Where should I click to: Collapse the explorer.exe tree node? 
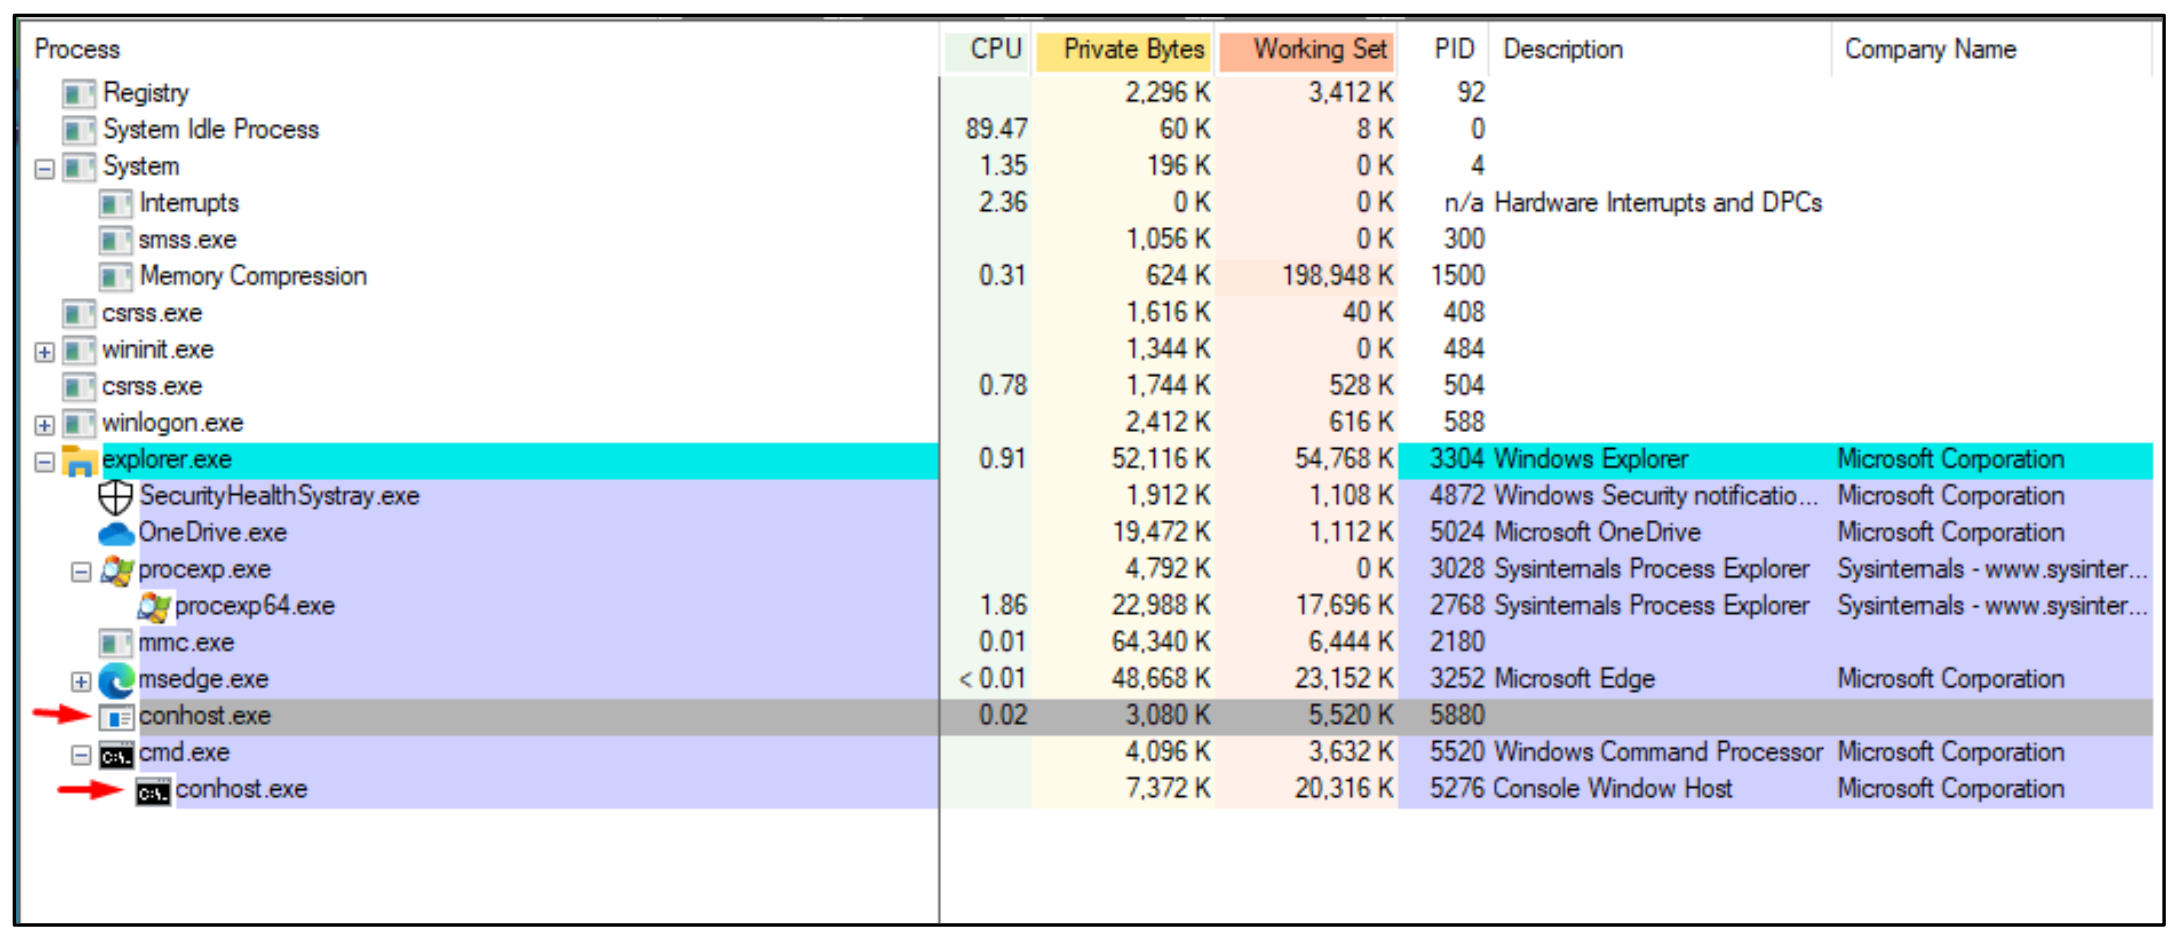click(44, 462)
